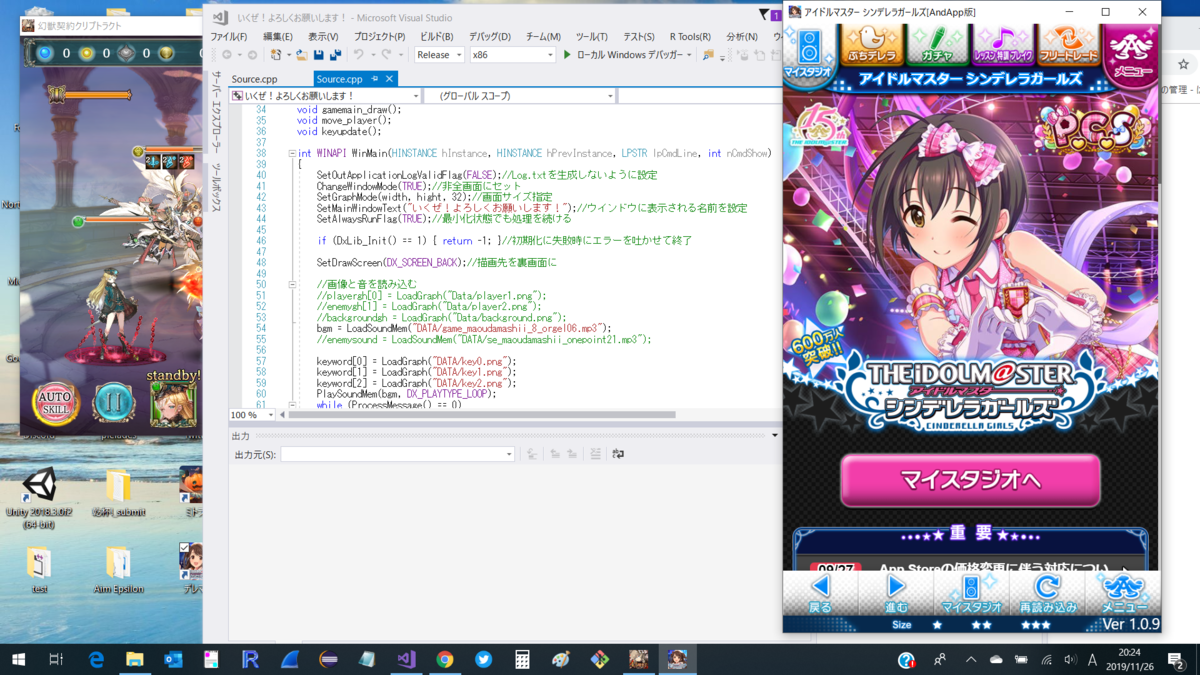Click the Undo arrow in Visual Studio toolbar
Screen dimensions: 1200x675
pyautogui.click(x=358, y=55)
